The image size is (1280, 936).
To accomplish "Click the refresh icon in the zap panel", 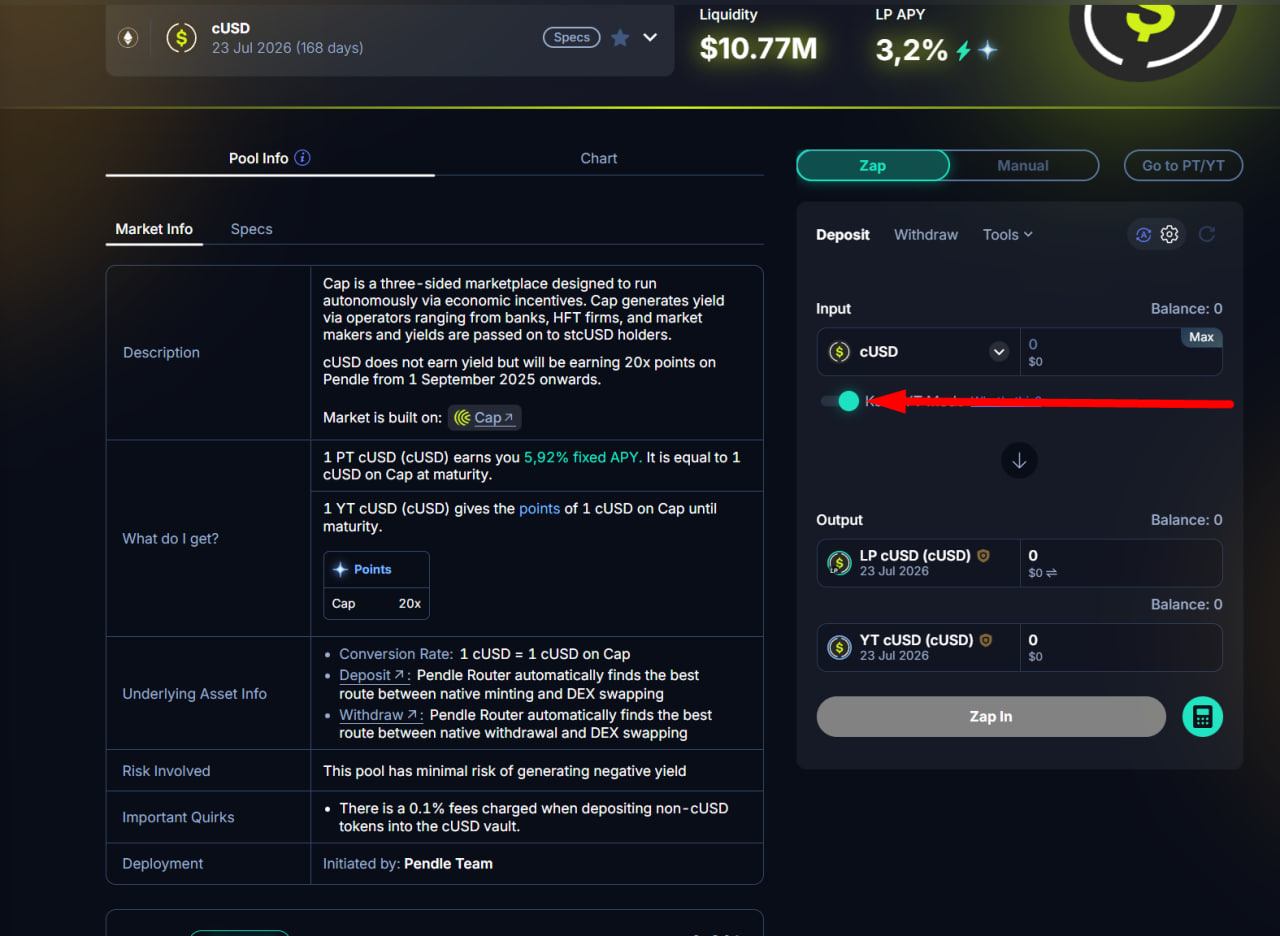I will [1207, 234].
